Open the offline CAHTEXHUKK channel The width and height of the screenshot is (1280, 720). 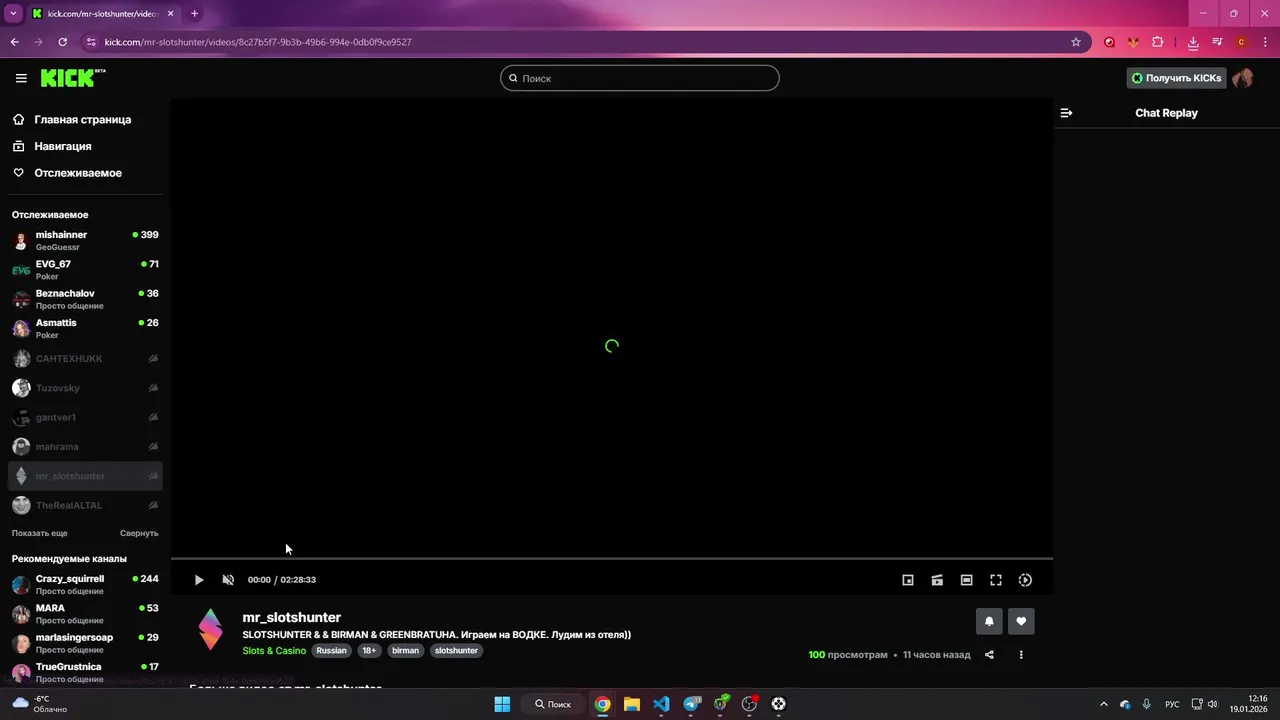[x=85, y=358]
